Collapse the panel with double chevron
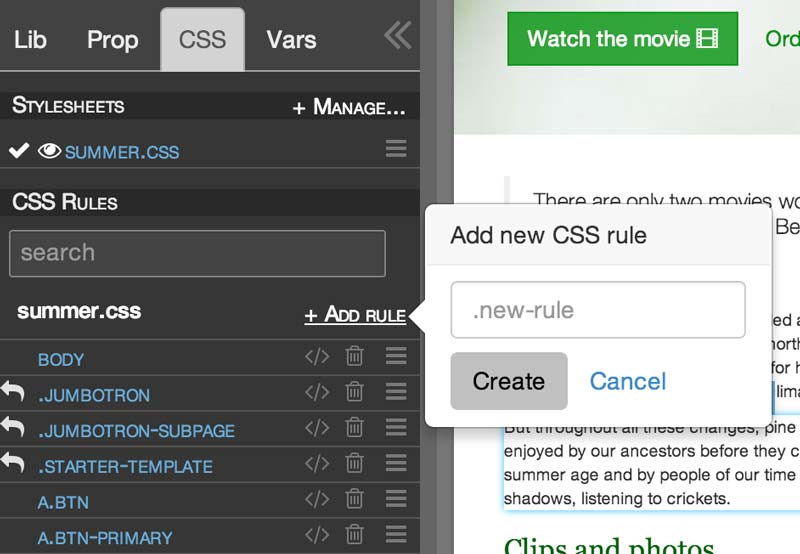This screenshot has width=800, height=554. coord(397,35)
